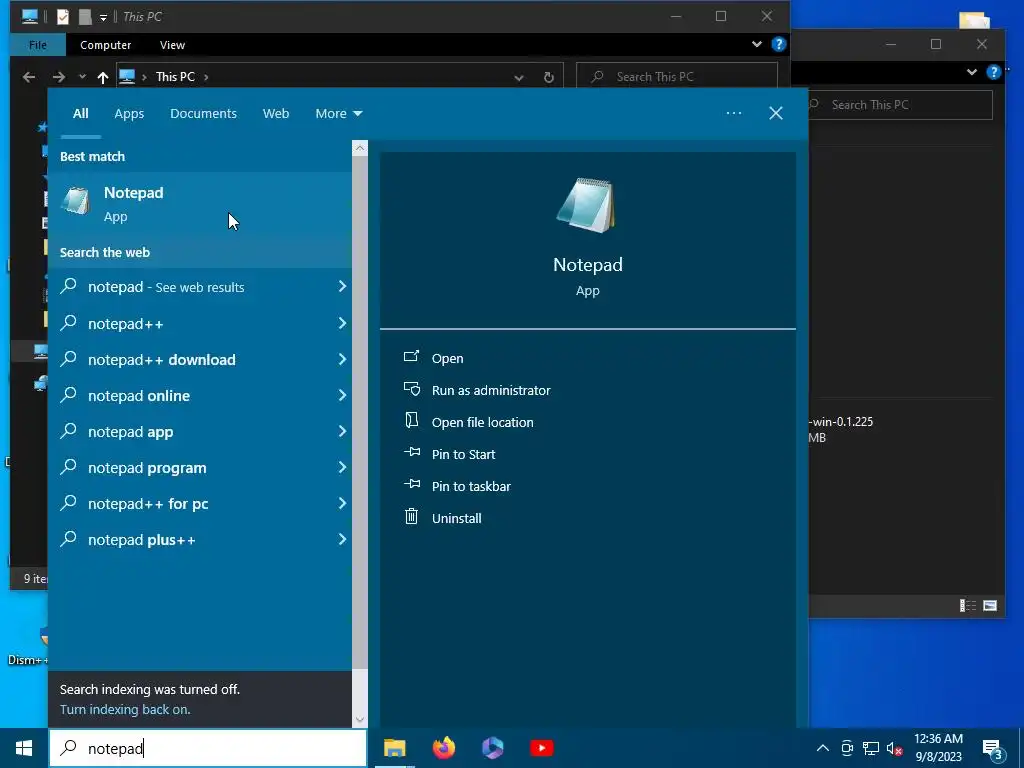The height and width of the screenshot is (768, 1024).
Task: Click the large Notepad icon in preview pane
Action: [x=586, y=205]
